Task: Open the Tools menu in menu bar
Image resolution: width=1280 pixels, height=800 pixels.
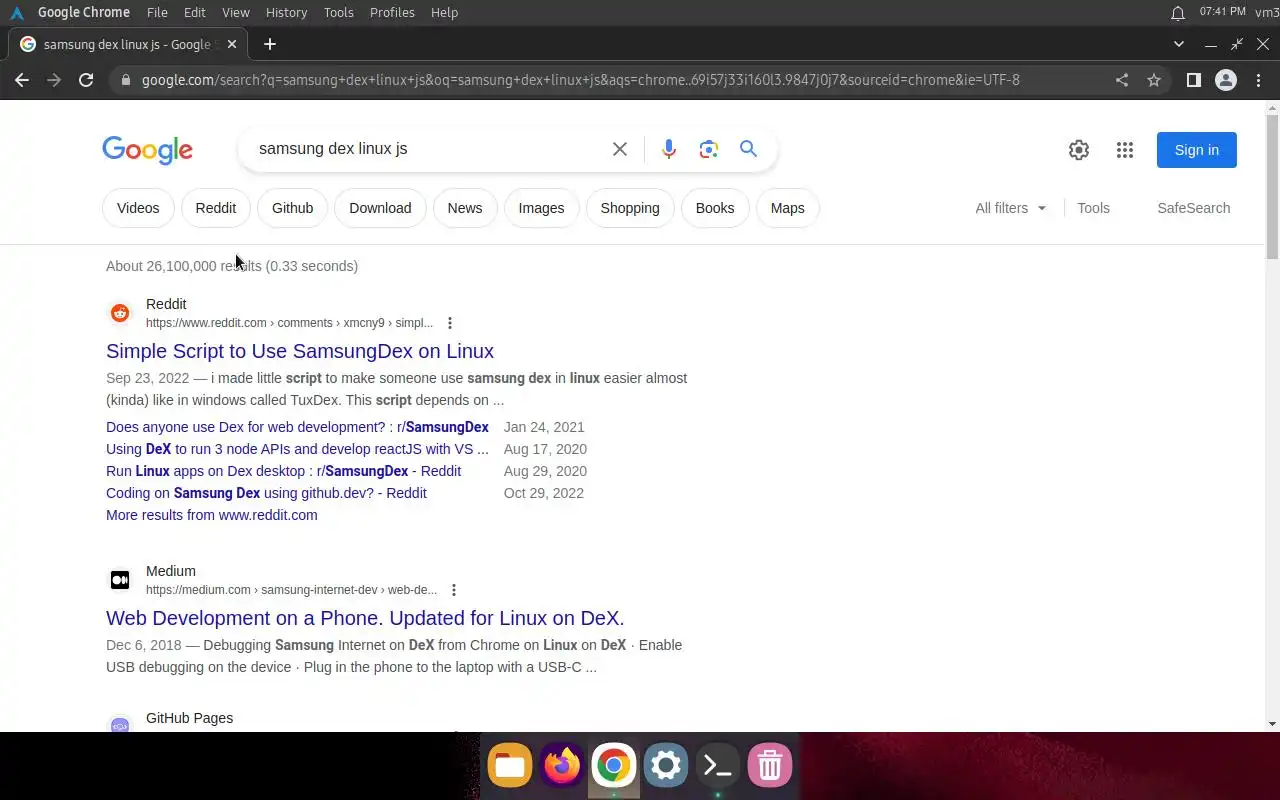Action: (339, 13)
